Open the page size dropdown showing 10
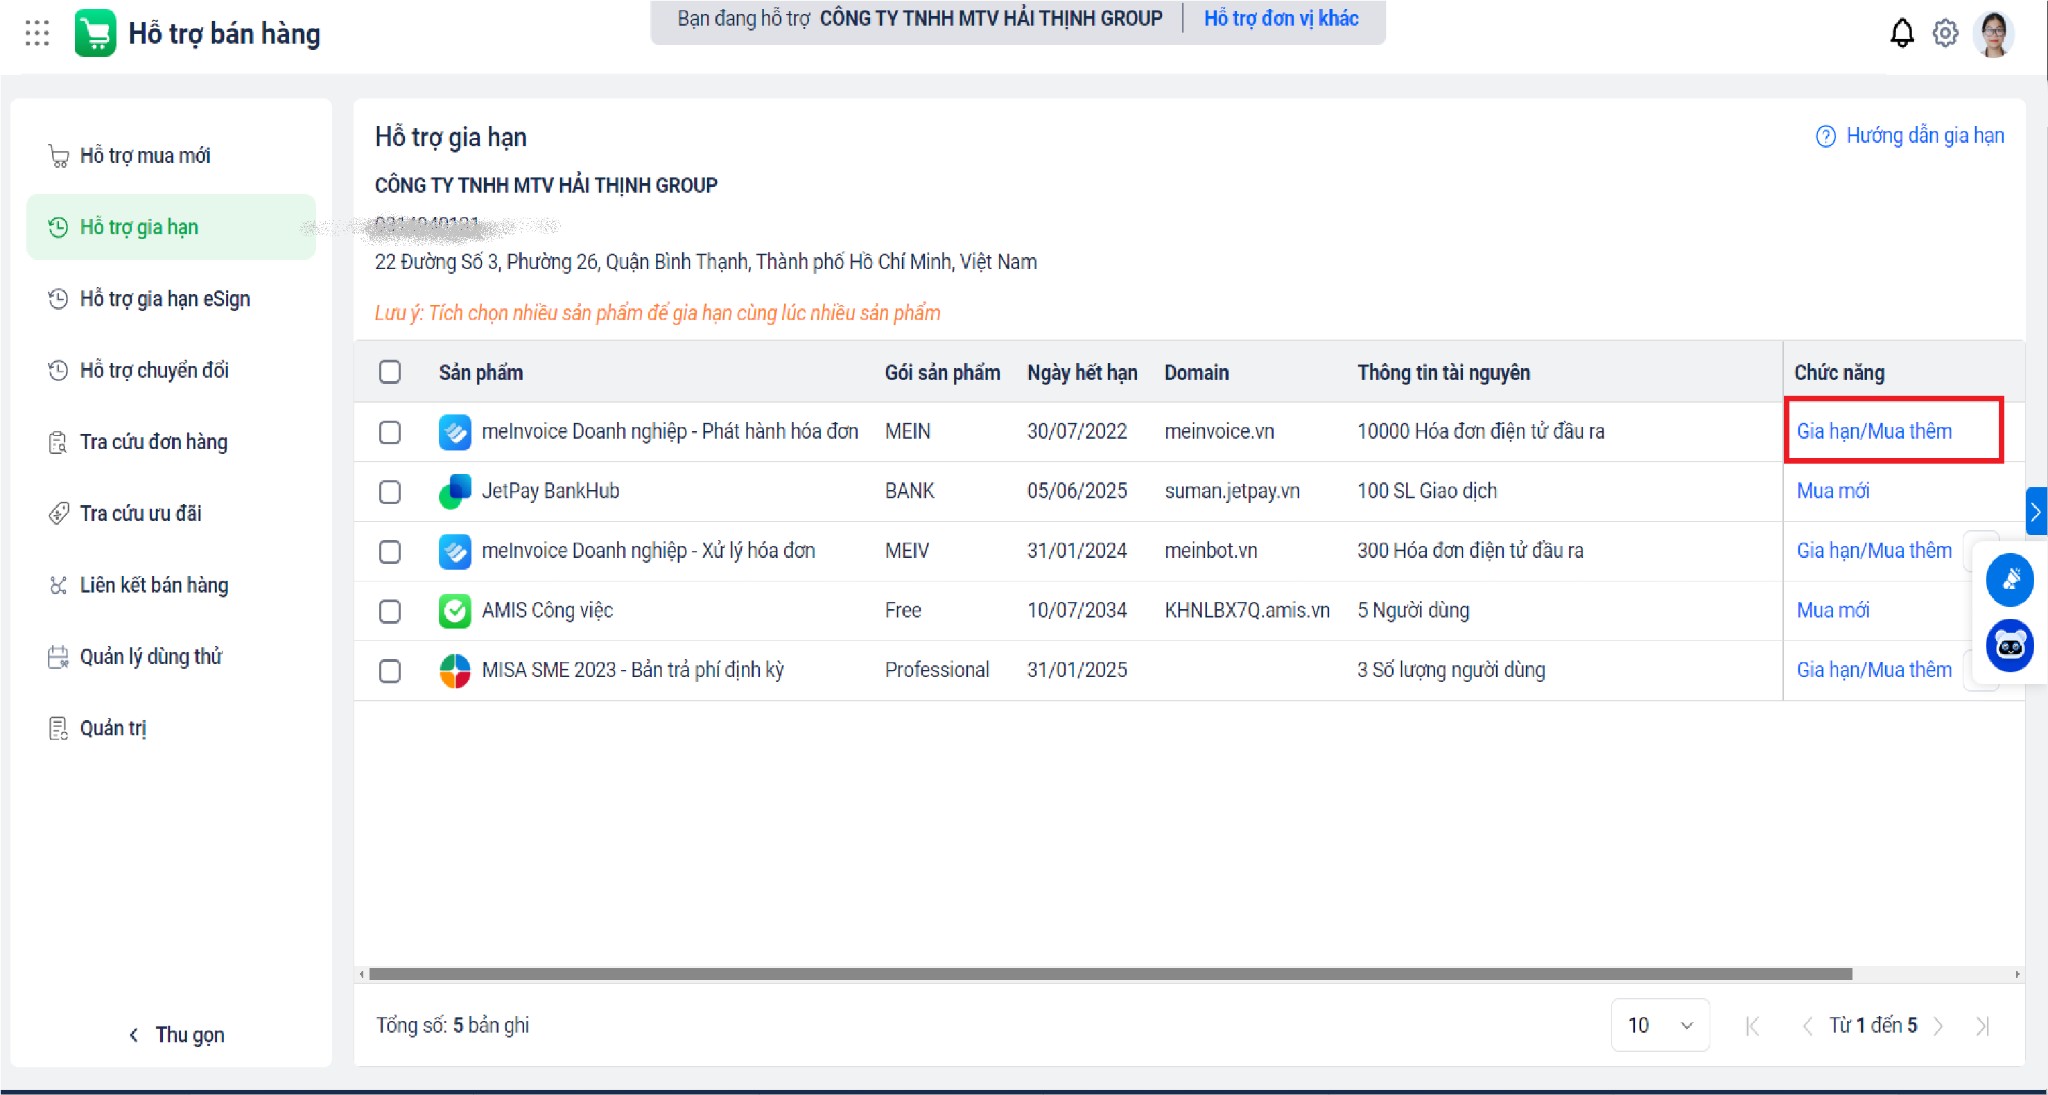Image resolution: width=2048 pixels, height=1095 pixels. (1659, 1025)
